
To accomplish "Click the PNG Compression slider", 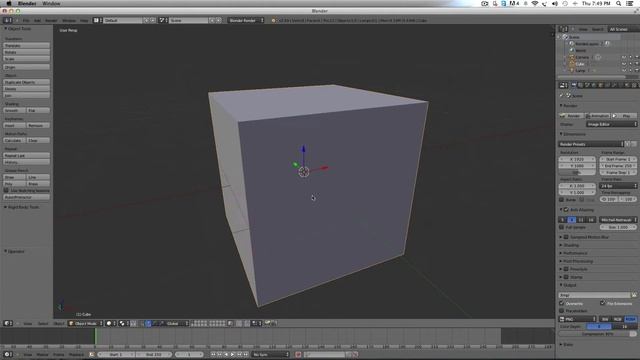I will tap(598, 333).
